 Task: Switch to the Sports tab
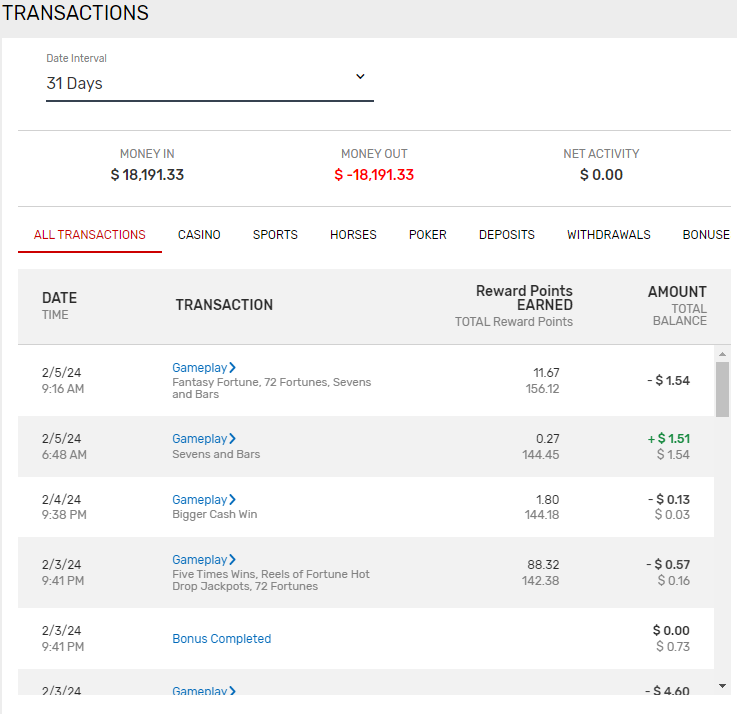(275, 235)
